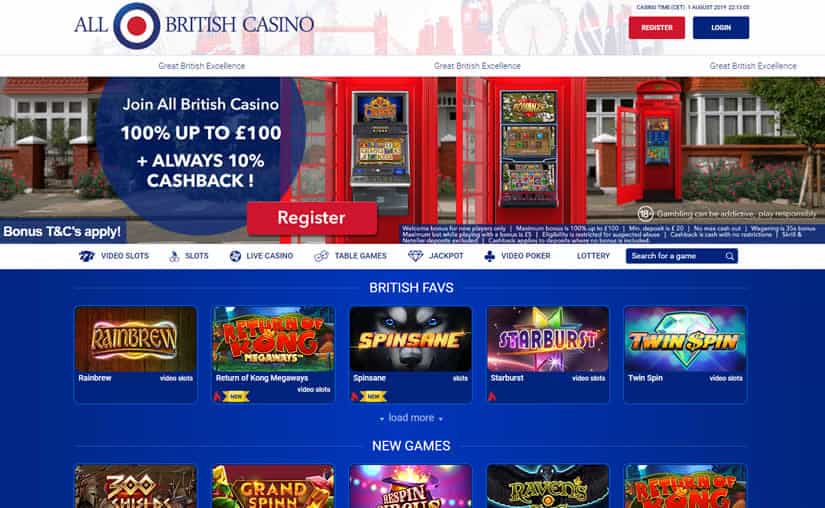Image resolution: width=825 pixels, height=508 pixels.
Task: Click the flame icon under Starburst
Action: point(492,397)
